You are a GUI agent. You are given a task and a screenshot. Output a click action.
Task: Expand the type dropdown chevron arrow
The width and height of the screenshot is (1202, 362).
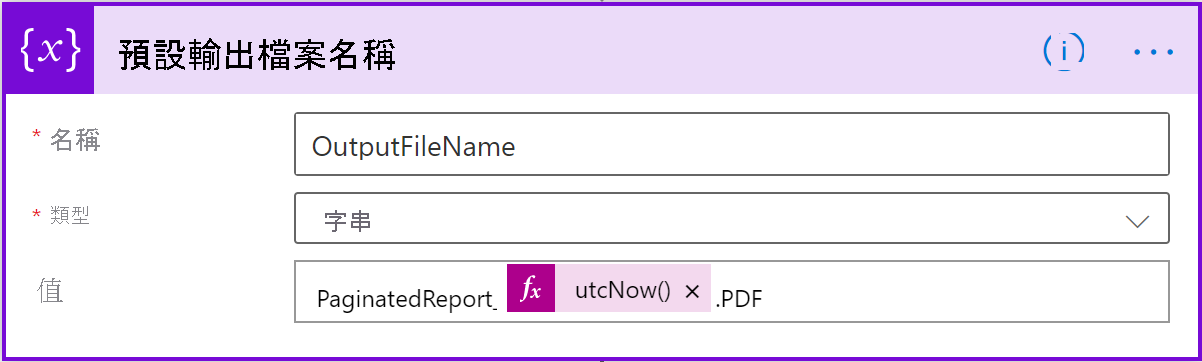(1138, 221)
